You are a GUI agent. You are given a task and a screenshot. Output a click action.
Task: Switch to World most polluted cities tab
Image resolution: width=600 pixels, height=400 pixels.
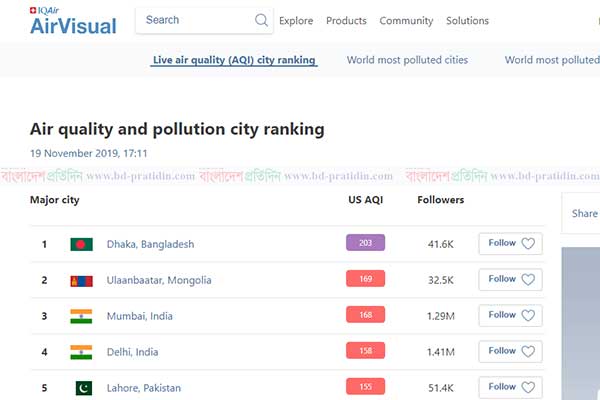408,60
